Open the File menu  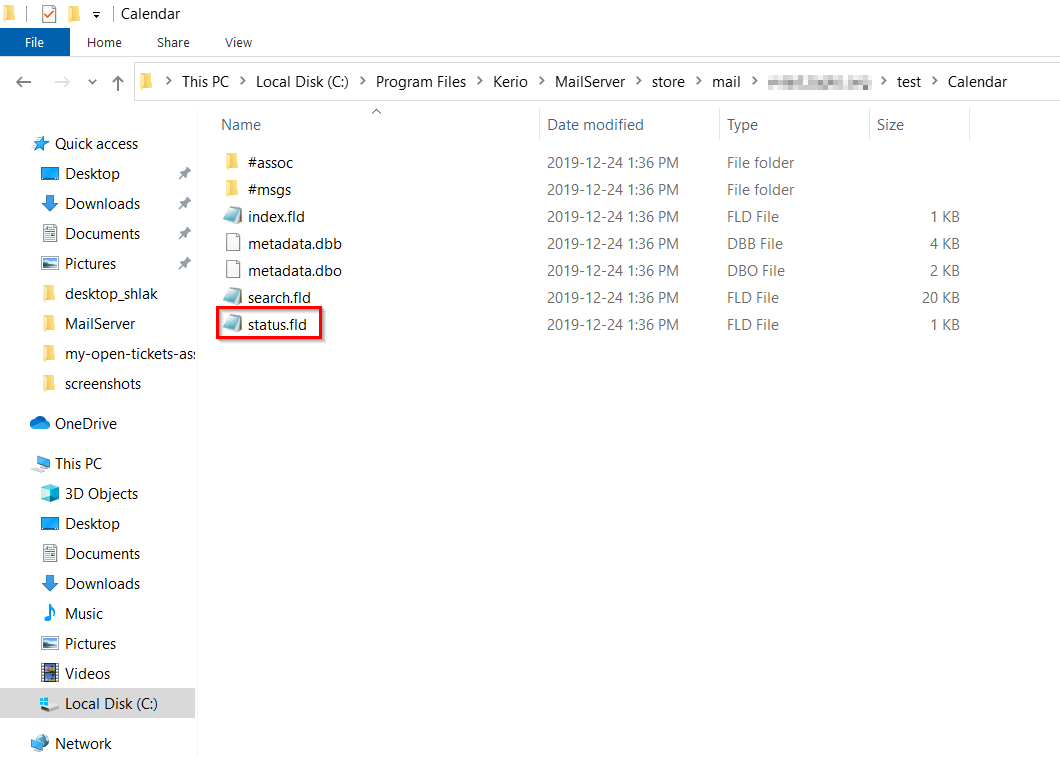click(34, 42)
